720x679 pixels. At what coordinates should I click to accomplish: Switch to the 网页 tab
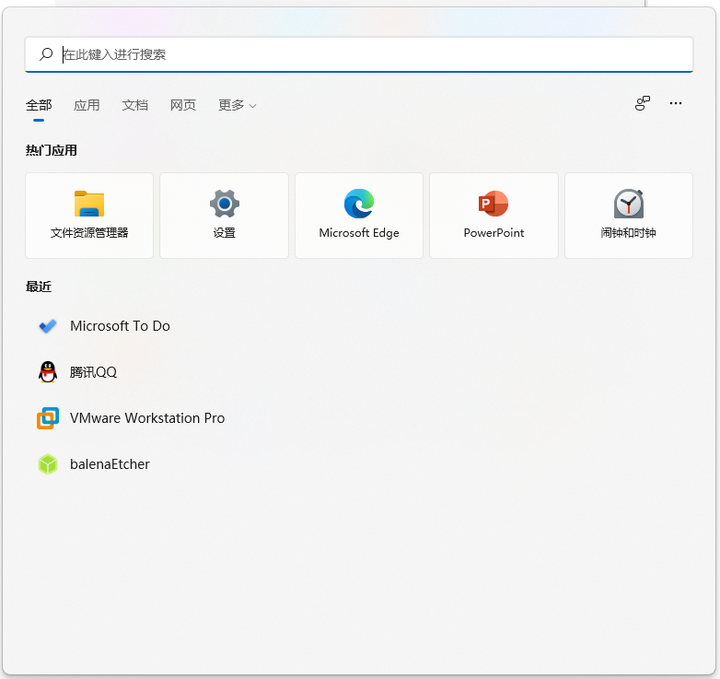tap(183, 105)
